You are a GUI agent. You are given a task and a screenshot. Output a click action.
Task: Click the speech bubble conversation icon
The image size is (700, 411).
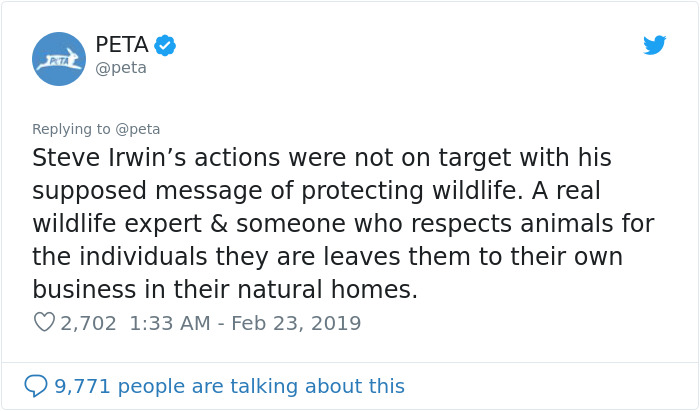[36, 386]
